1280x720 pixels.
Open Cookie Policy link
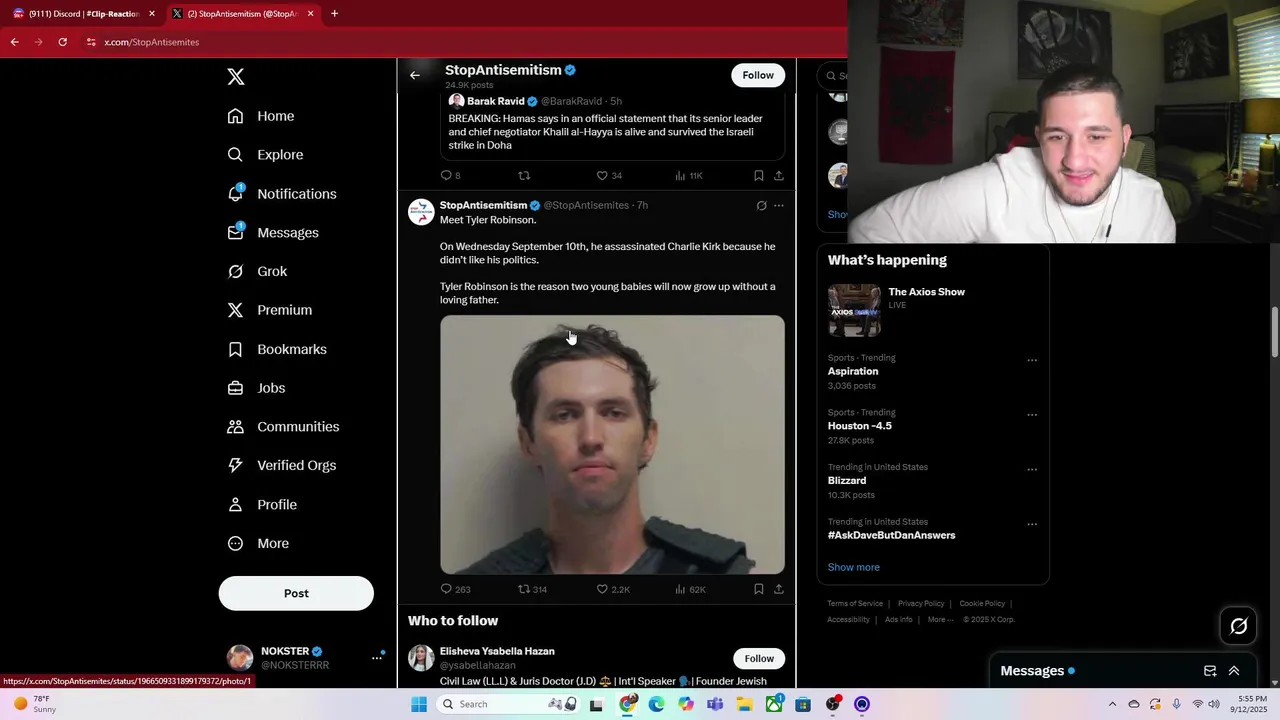click(982, 604)
